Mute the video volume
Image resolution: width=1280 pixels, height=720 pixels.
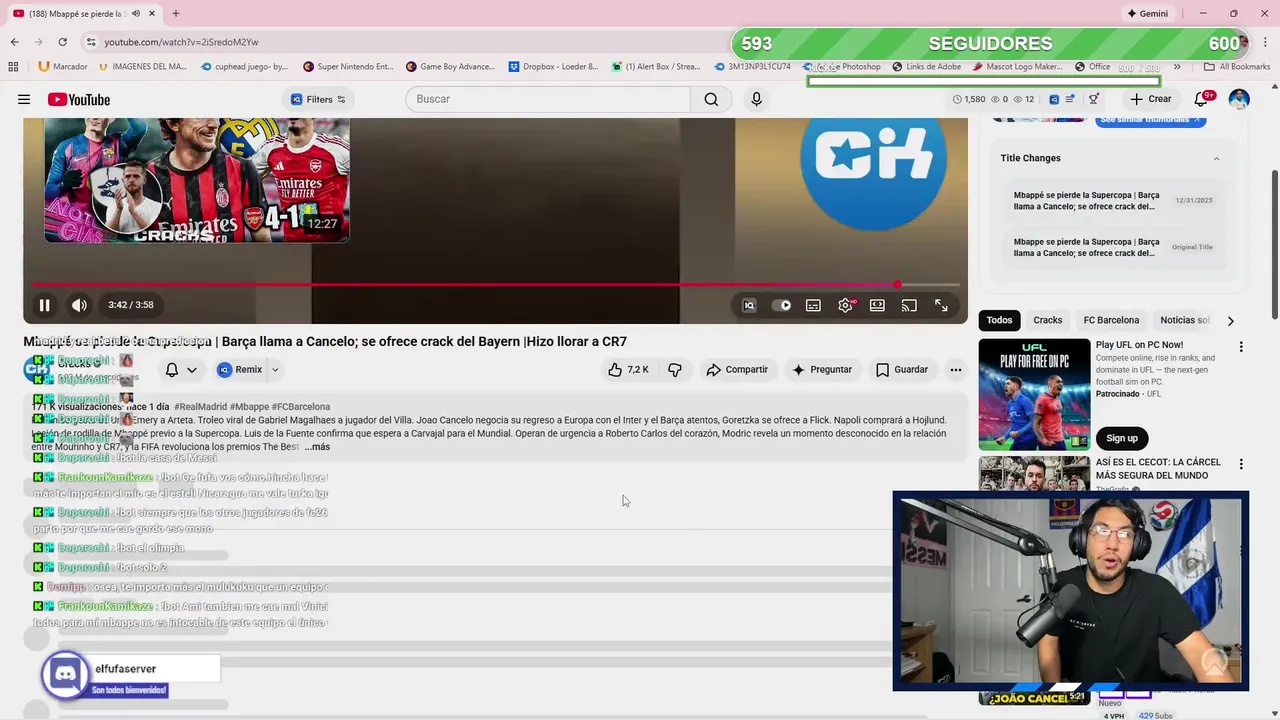tap(79, 305)
